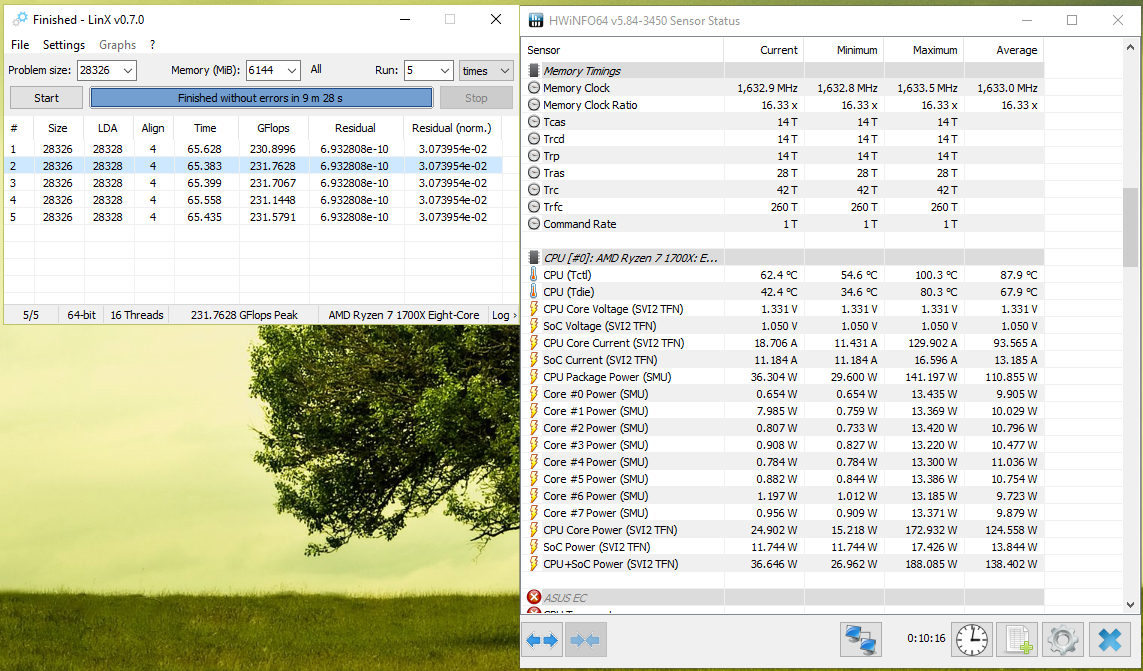This screenshot has width=1143, height=671.
Task: Click the Finished without errors progress bar
Action: click(x=261, y=98)
